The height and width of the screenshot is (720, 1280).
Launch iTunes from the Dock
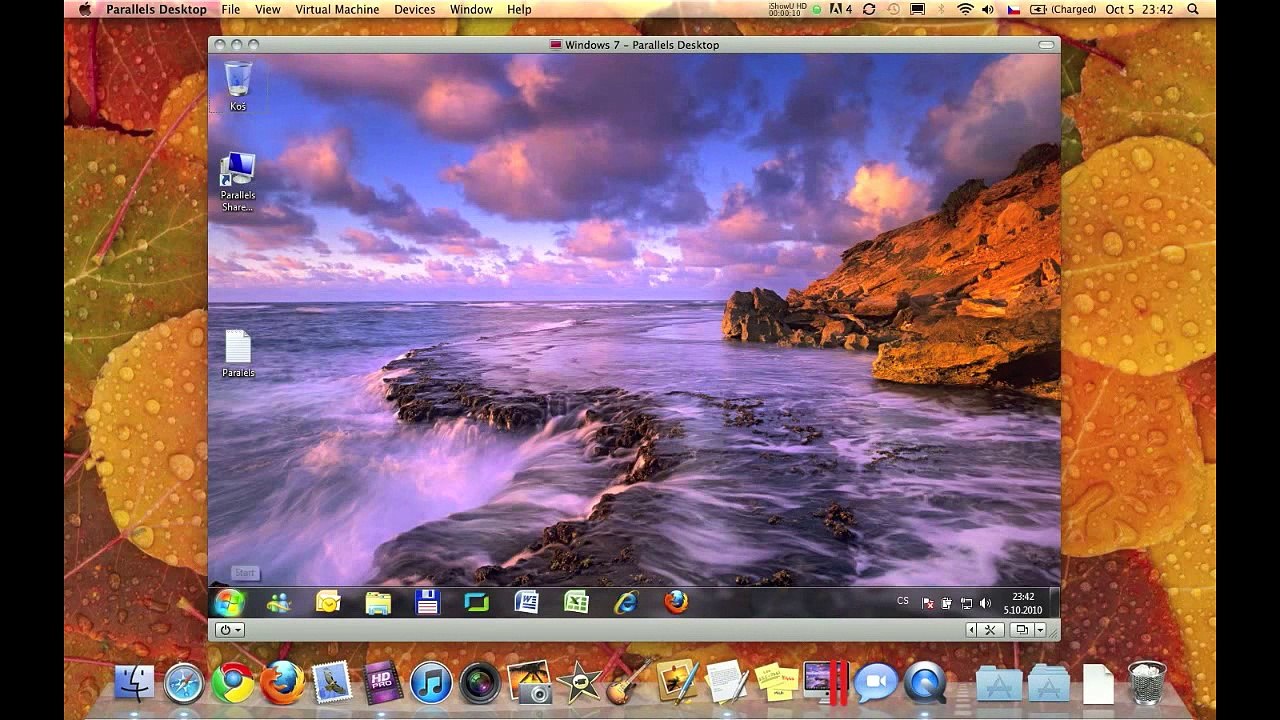[x=431, y=683]
